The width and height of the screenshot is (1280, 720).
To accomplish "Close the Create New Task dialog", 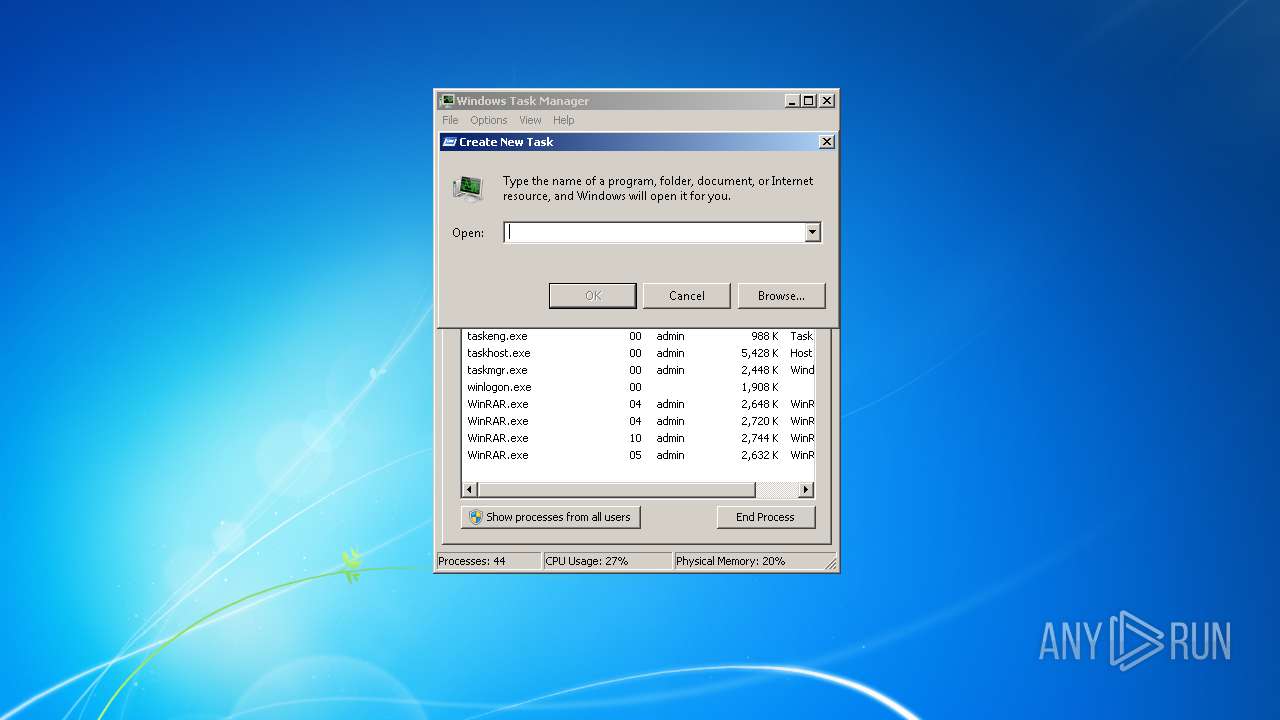I will pyautogui.click(x=826, y=142).
